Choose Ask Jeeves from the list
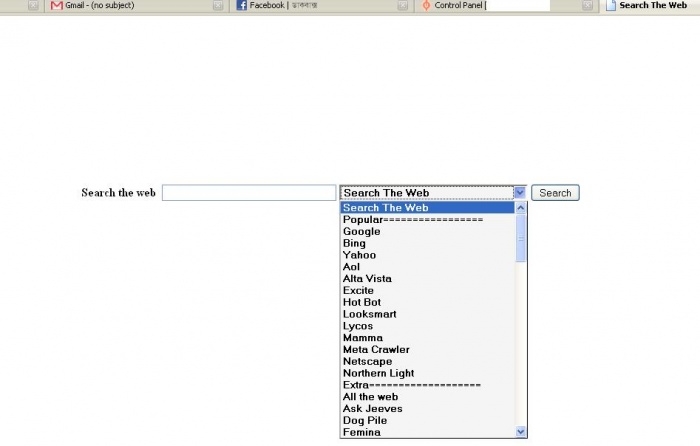Viewport: 700px width, 446px height. coord(427,408)
